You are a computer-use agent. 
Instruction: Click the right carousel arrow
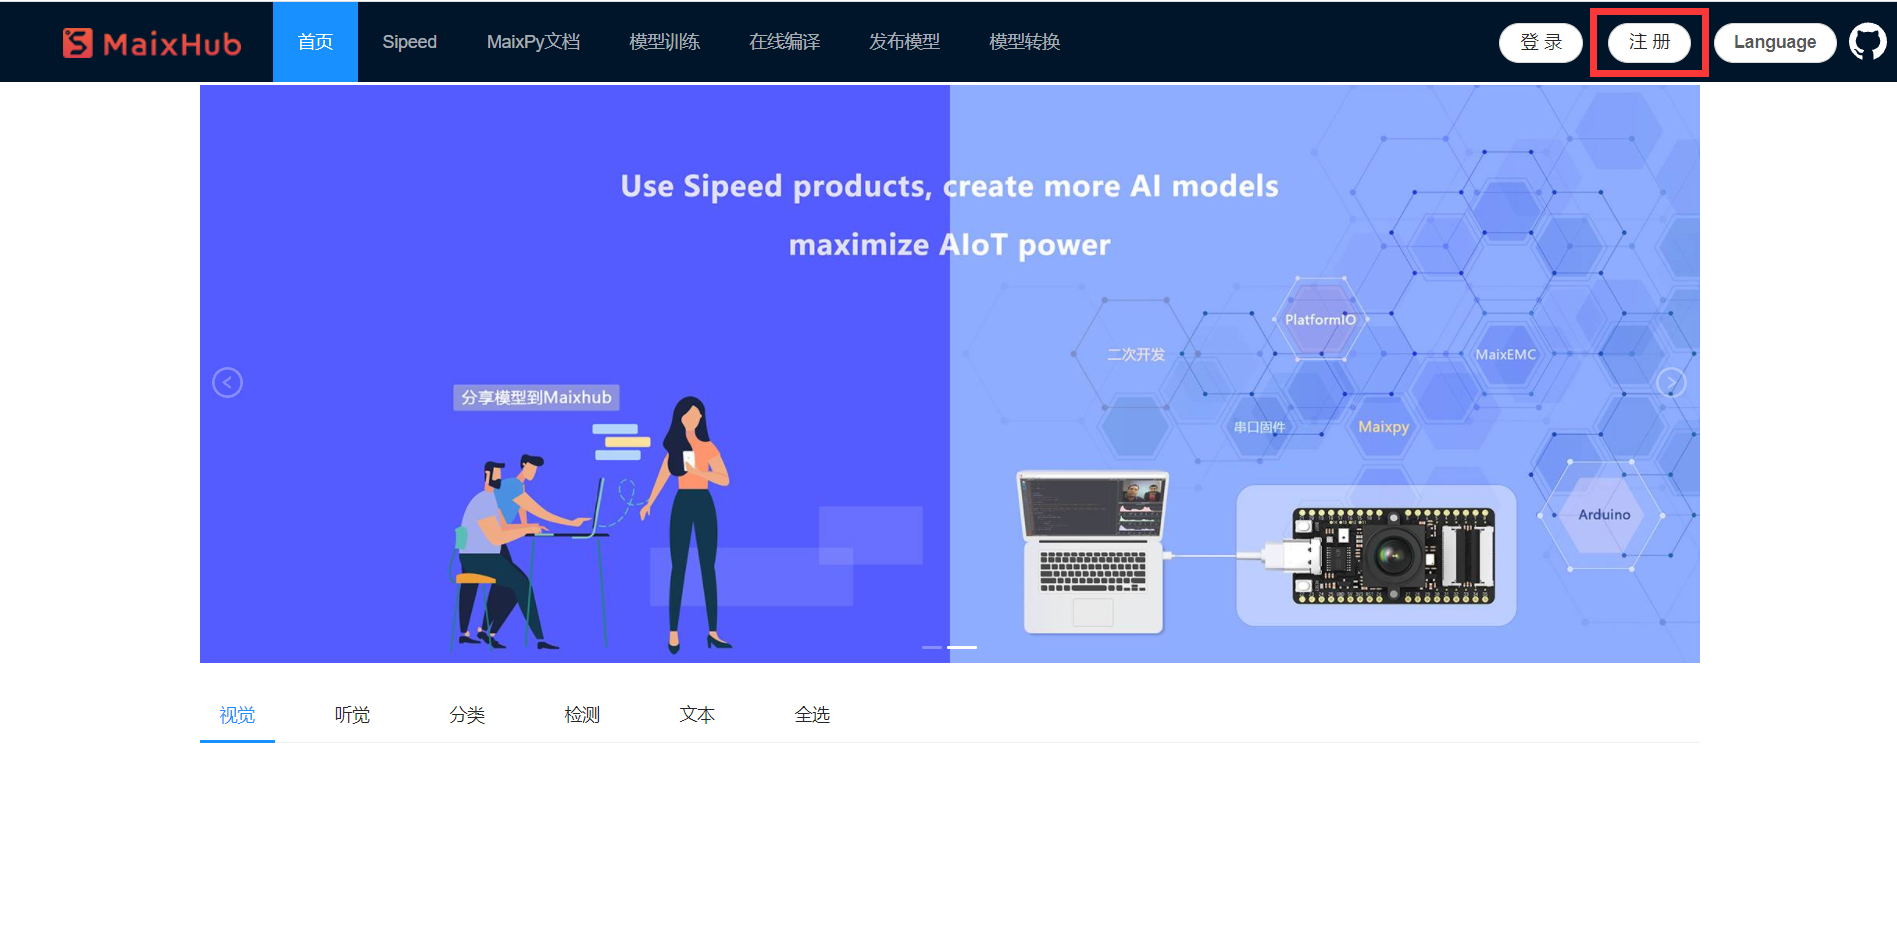1670,382
